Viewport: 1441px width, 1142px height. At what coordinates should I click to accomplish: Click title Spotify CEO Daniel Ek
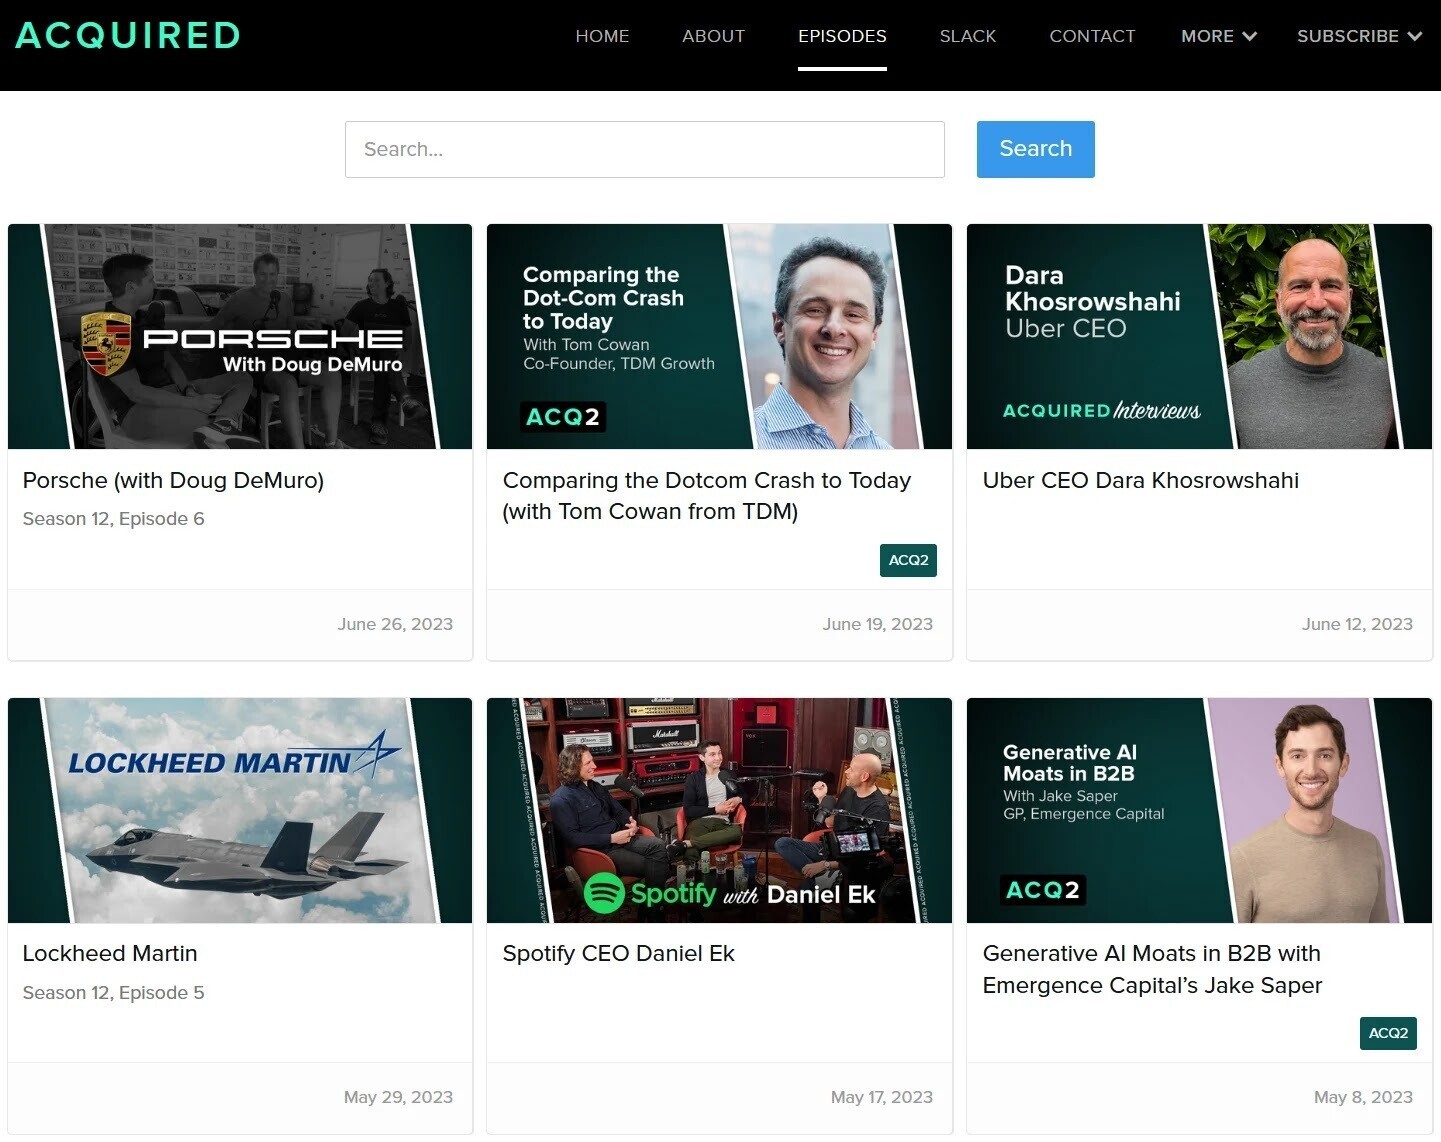(618, 953)
